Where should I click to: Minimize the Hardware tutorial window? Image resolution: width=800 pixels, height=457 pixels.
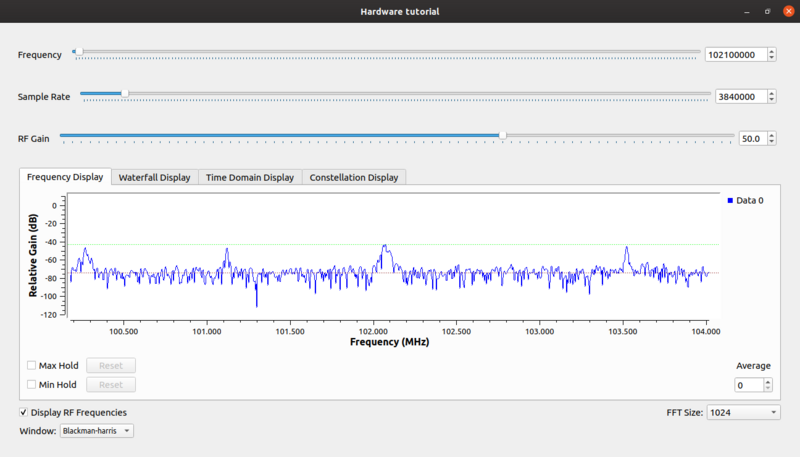click(747, 11)
